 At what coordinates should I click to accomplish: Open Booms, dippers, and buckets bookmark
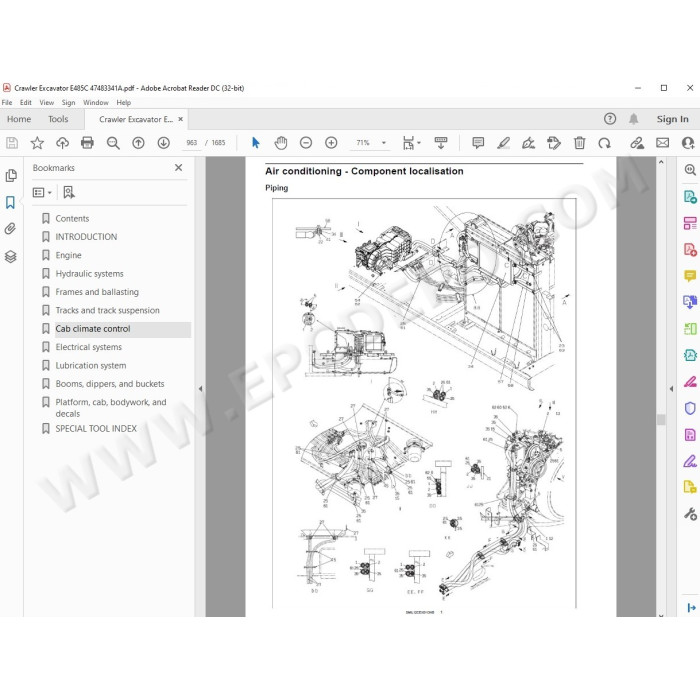pos(110,383)
